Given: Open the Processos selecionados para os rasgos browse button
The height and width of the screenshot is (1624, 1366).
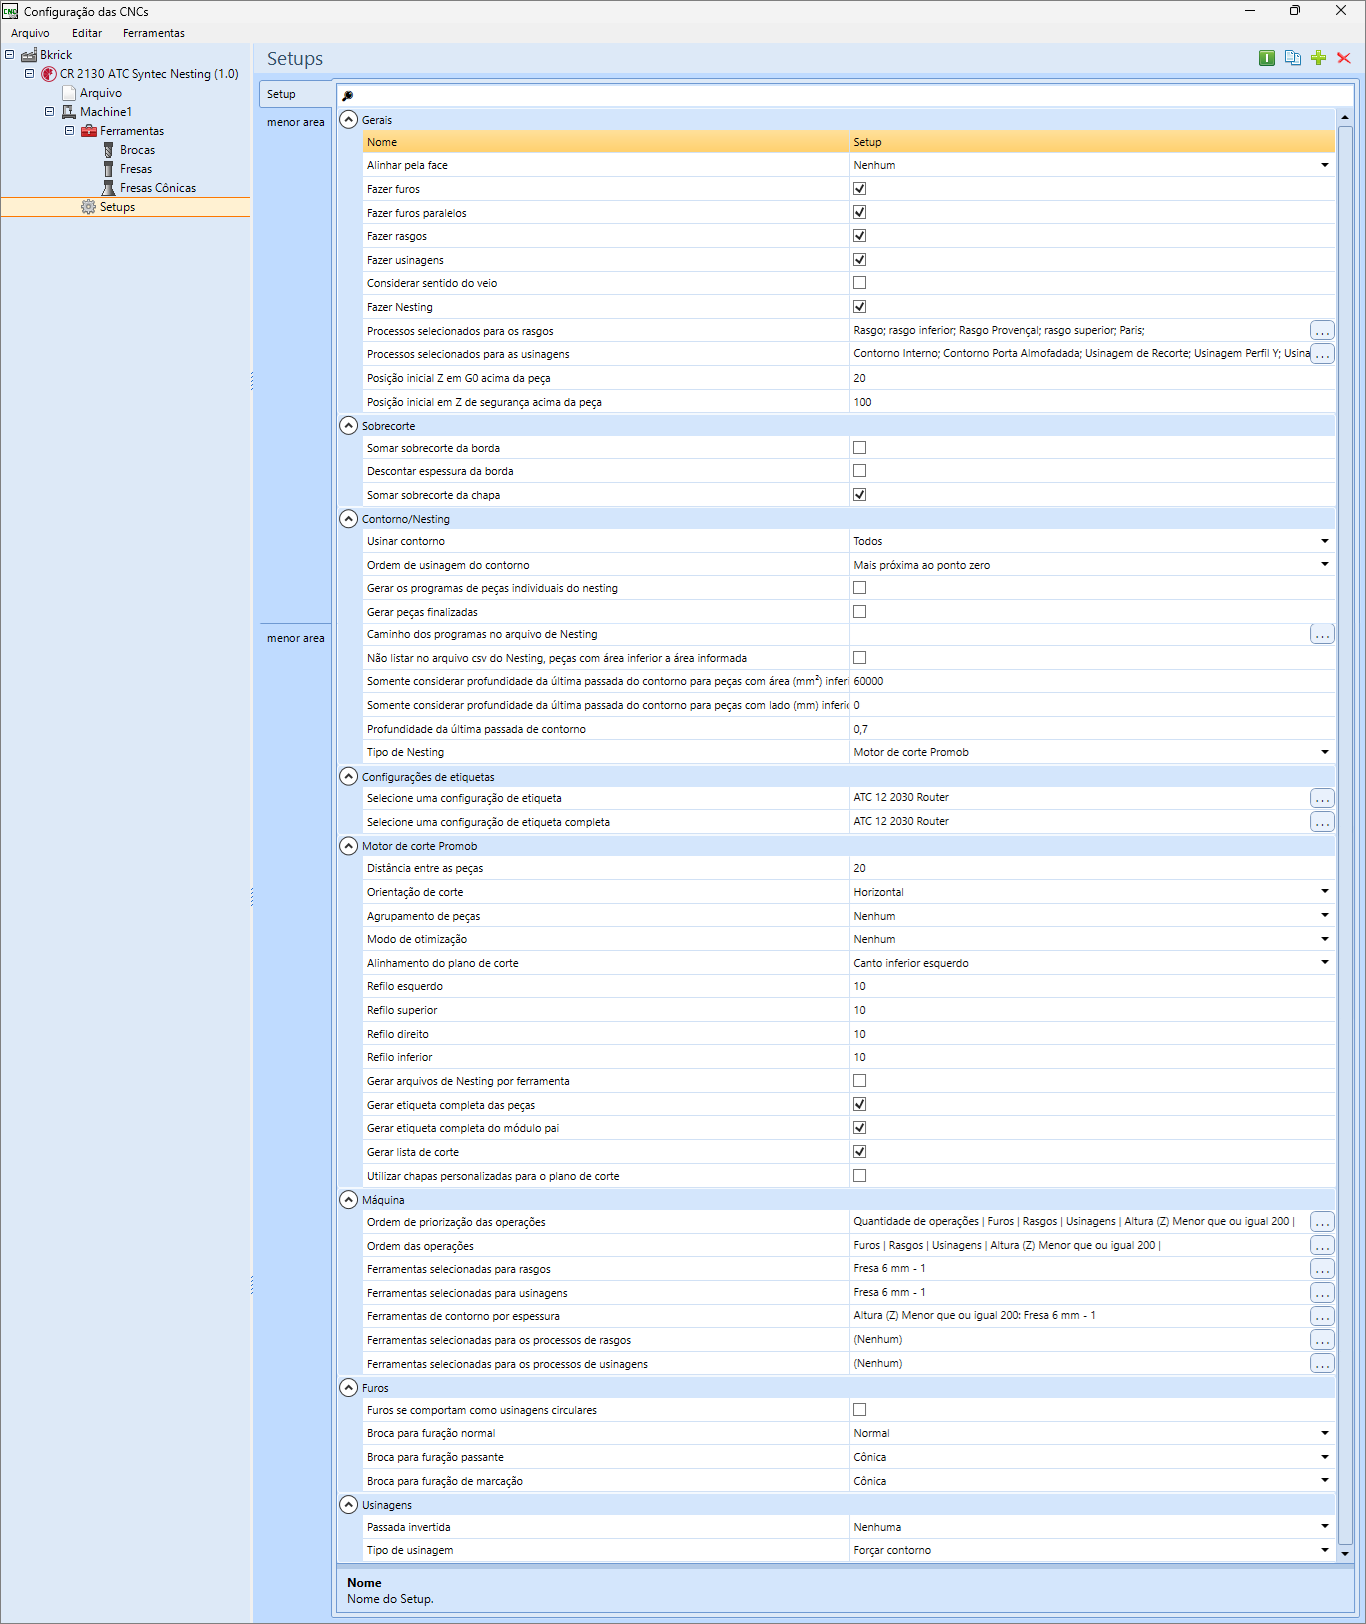Looking at the screenshot, I should pyautogui.click(x=1322, y=331).
